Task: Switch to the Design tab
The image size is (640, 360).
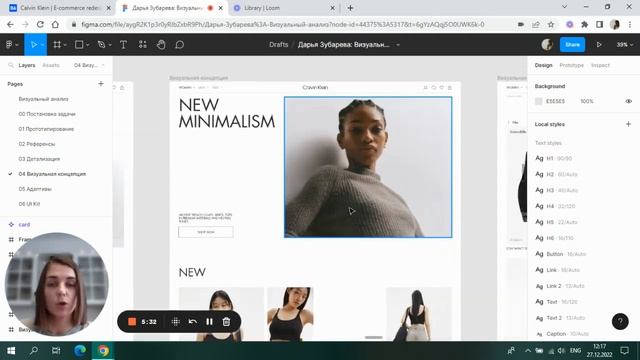Action: (x=543, y=65)
